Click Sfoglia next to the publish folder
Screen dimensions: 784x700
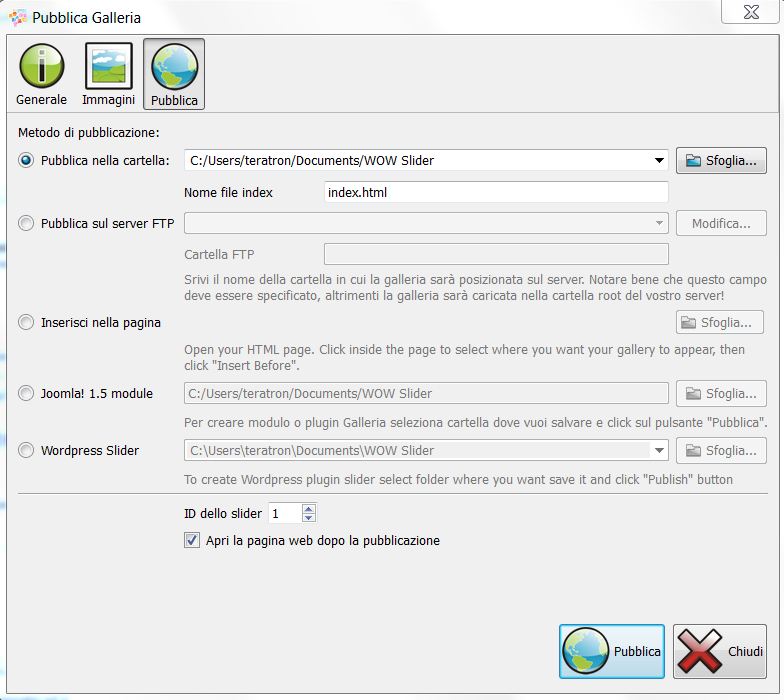721,160
